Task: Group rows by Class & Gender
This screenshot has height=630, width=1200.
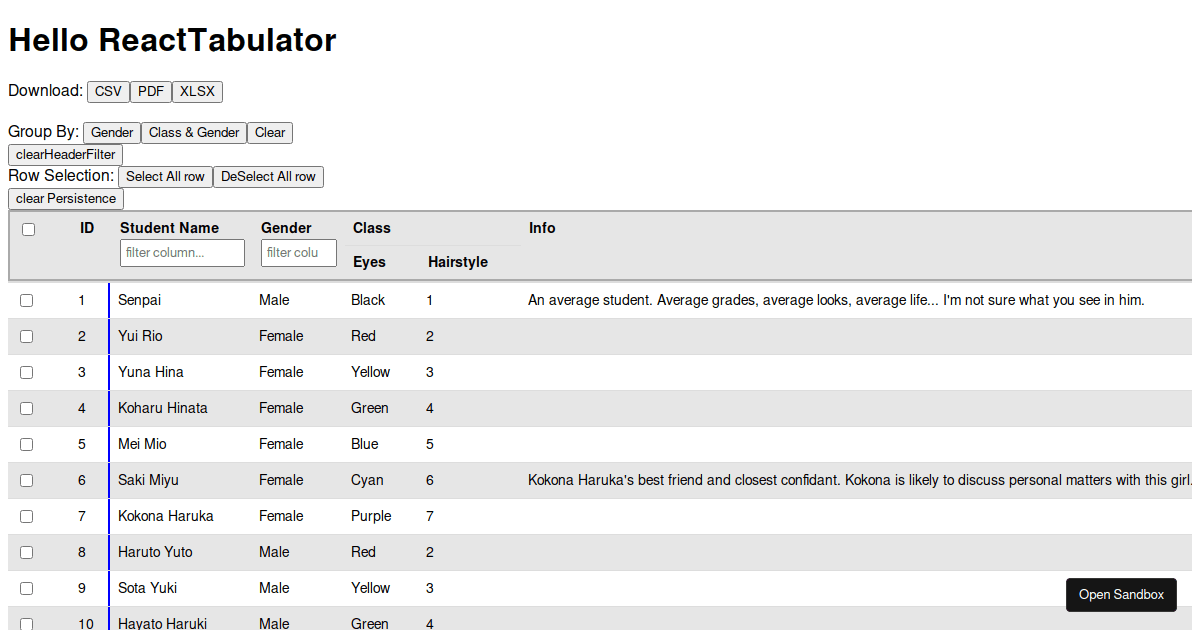Action: (194, 132)
